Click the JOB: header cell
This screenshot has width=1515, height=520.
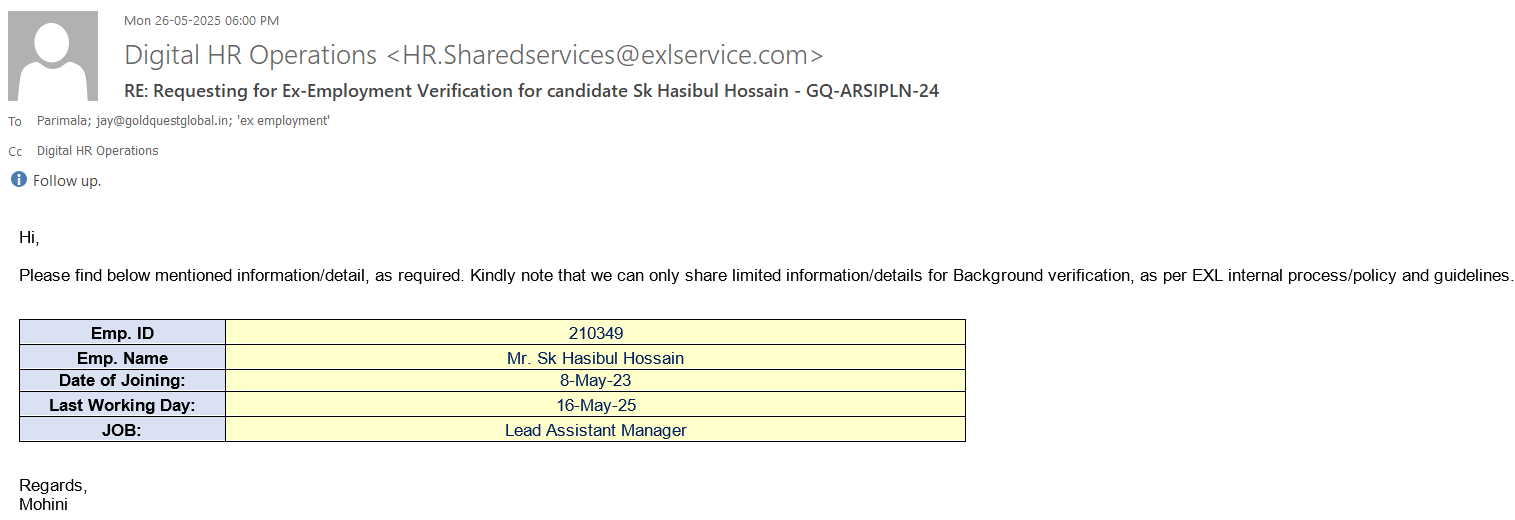pos(122,430)
